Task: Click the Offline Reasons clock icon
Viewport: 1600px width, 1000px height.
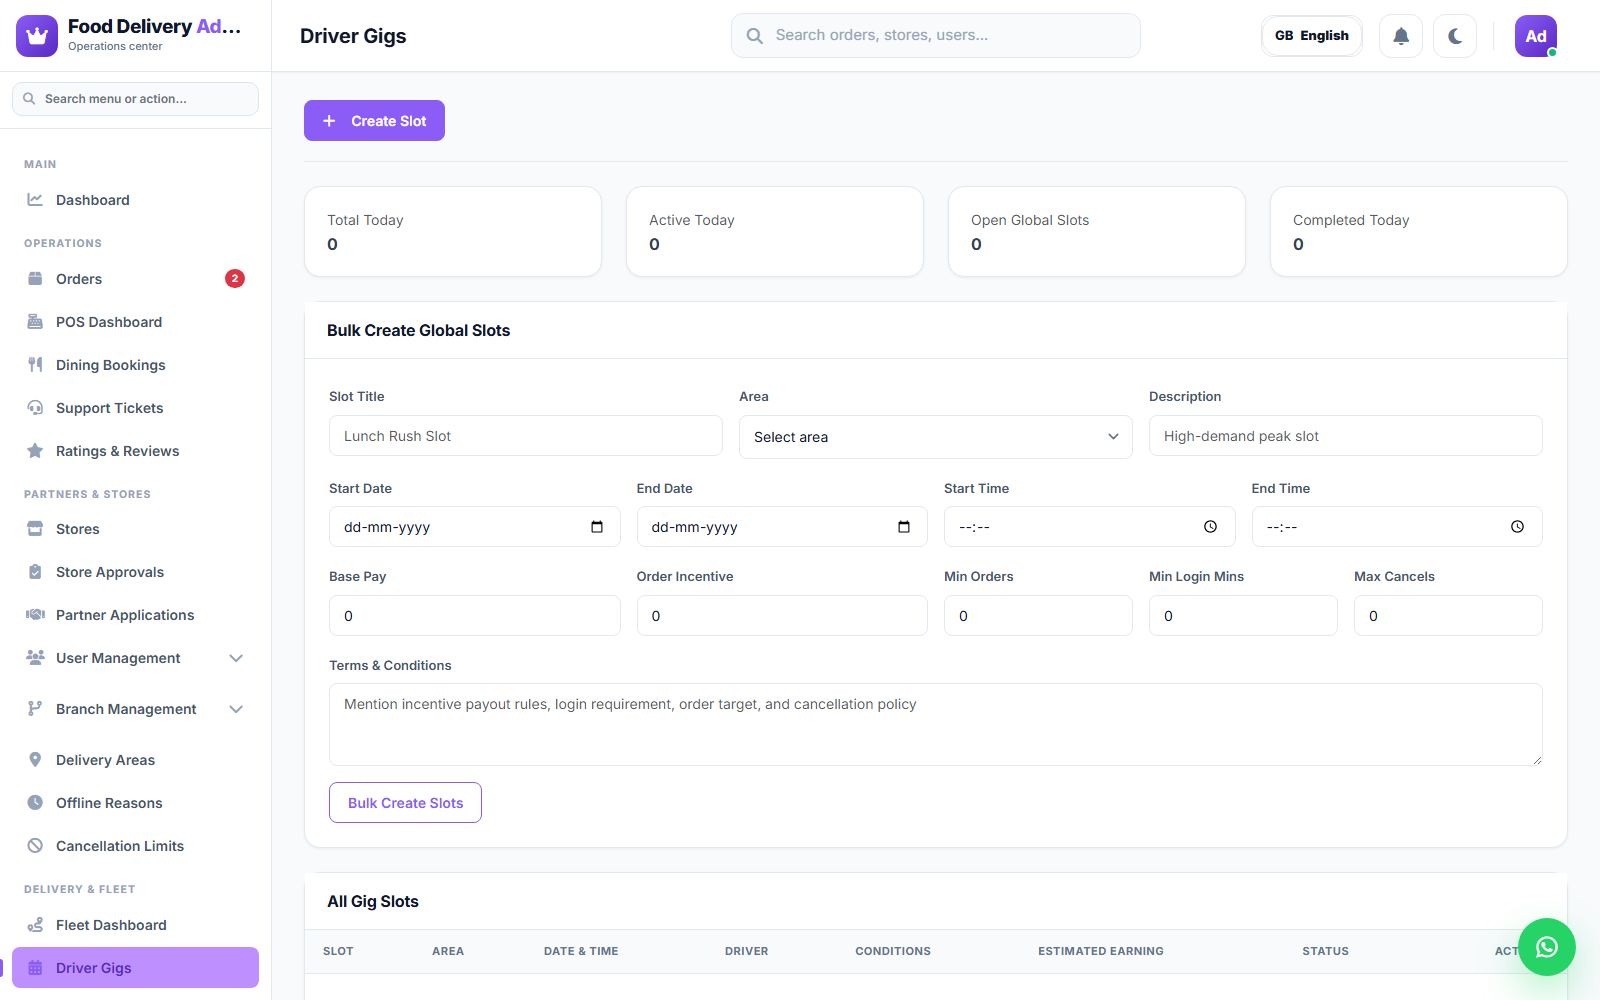Action: (x=35, y=803)
